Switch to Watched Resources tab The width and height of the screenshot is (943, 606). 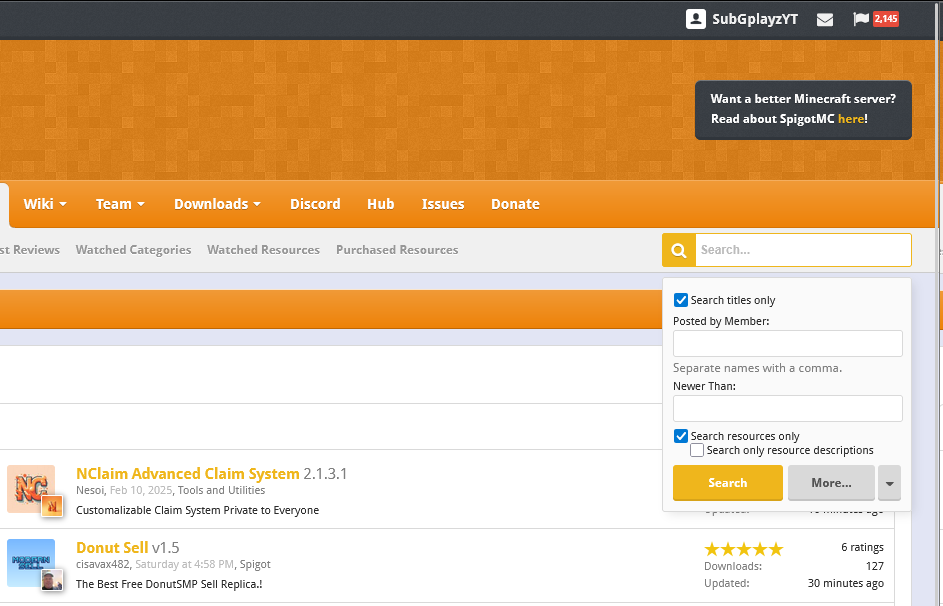click(263, 250)
